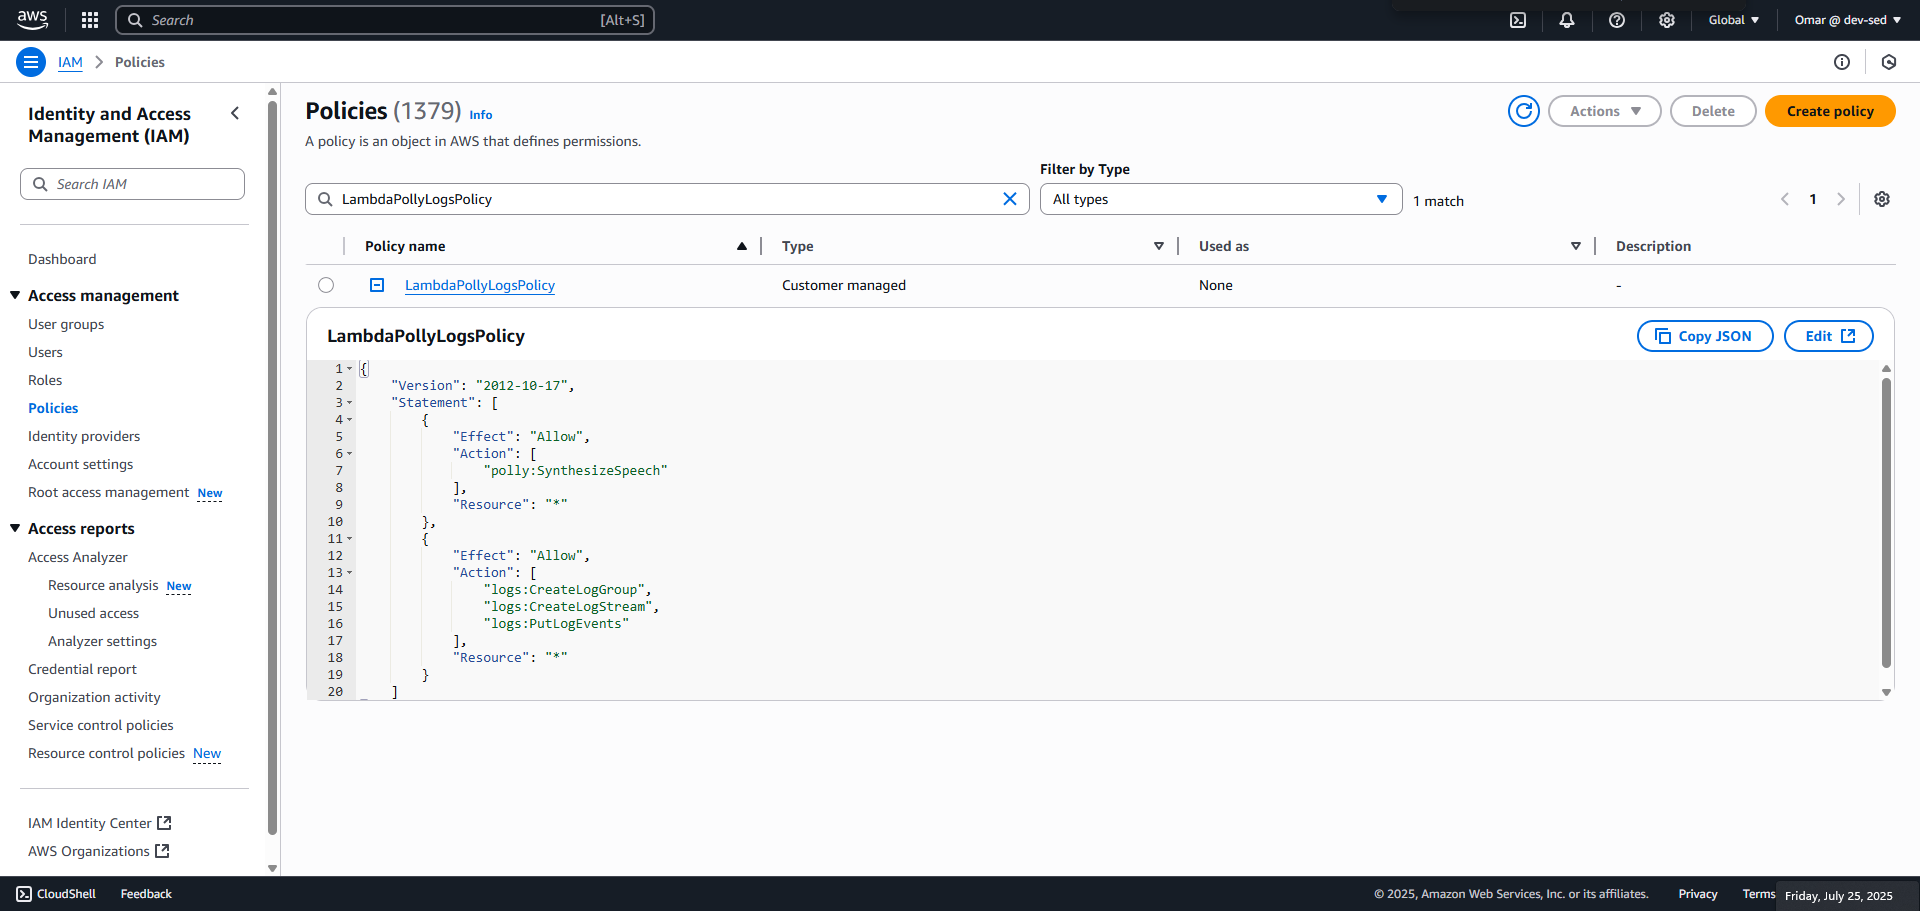Screen dimensions: 1920x911
Task: Open Dashboard in the sidebar
Action: click(x=62, y=259)
